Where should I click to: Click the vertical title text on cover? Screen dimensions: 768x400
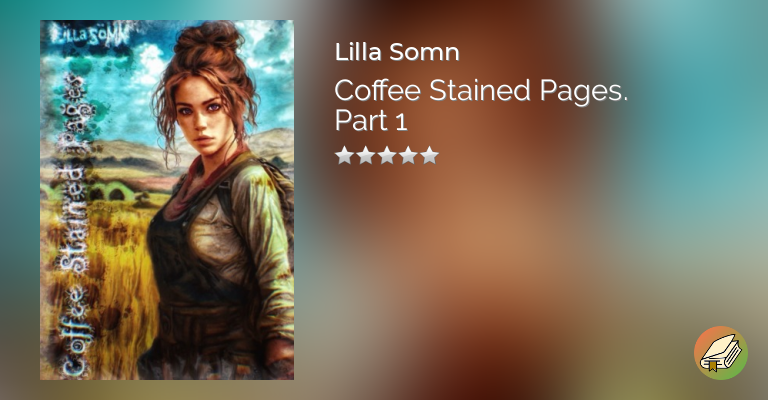pyautogui.click(x=73, y=225)
